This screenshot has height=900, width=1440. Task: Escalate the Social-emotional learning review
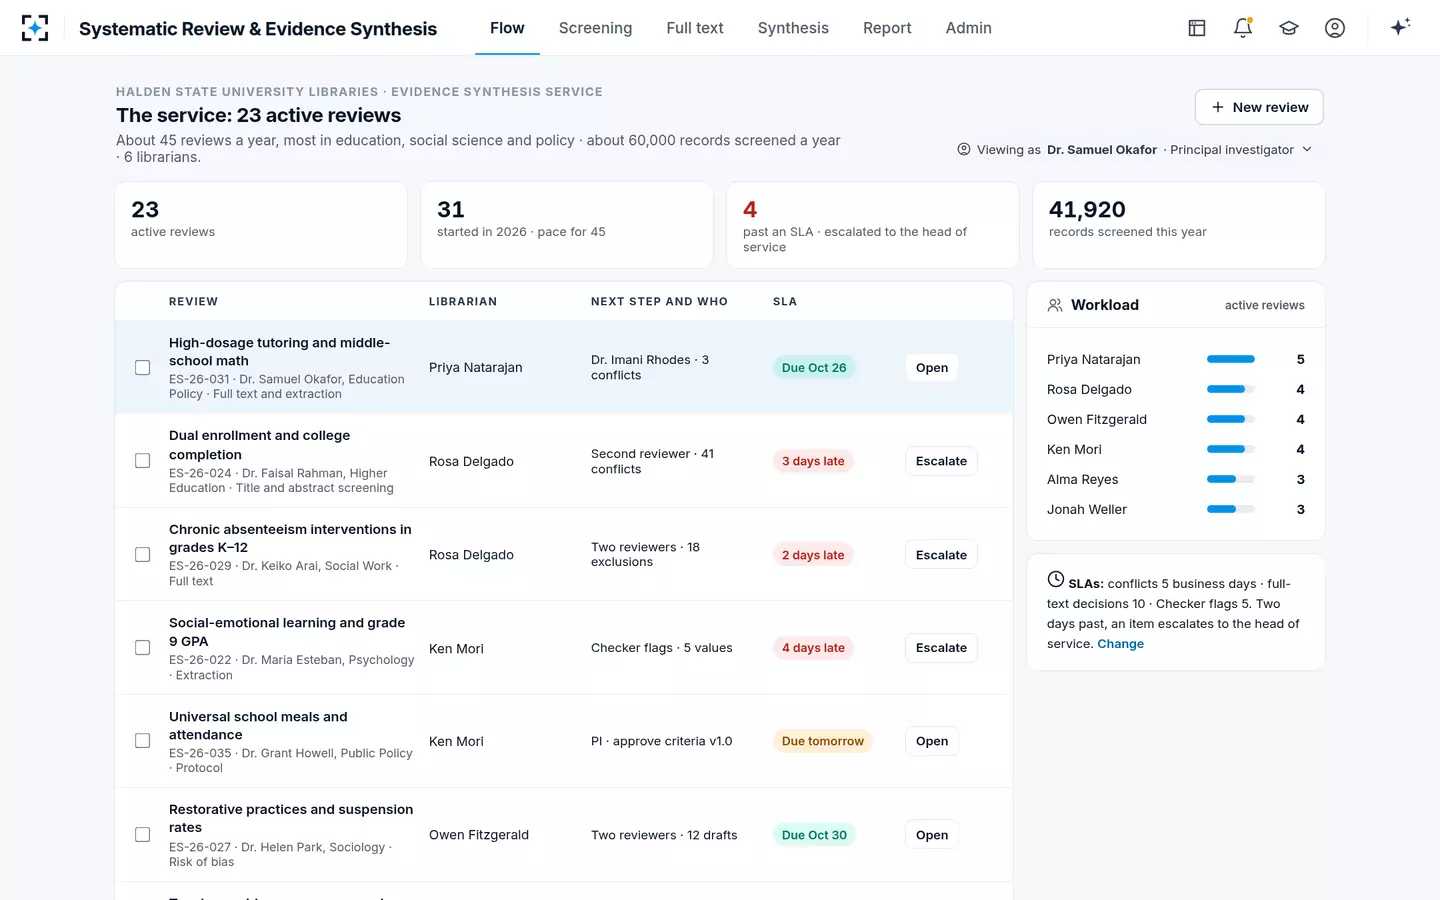click(x=941, y=648)
